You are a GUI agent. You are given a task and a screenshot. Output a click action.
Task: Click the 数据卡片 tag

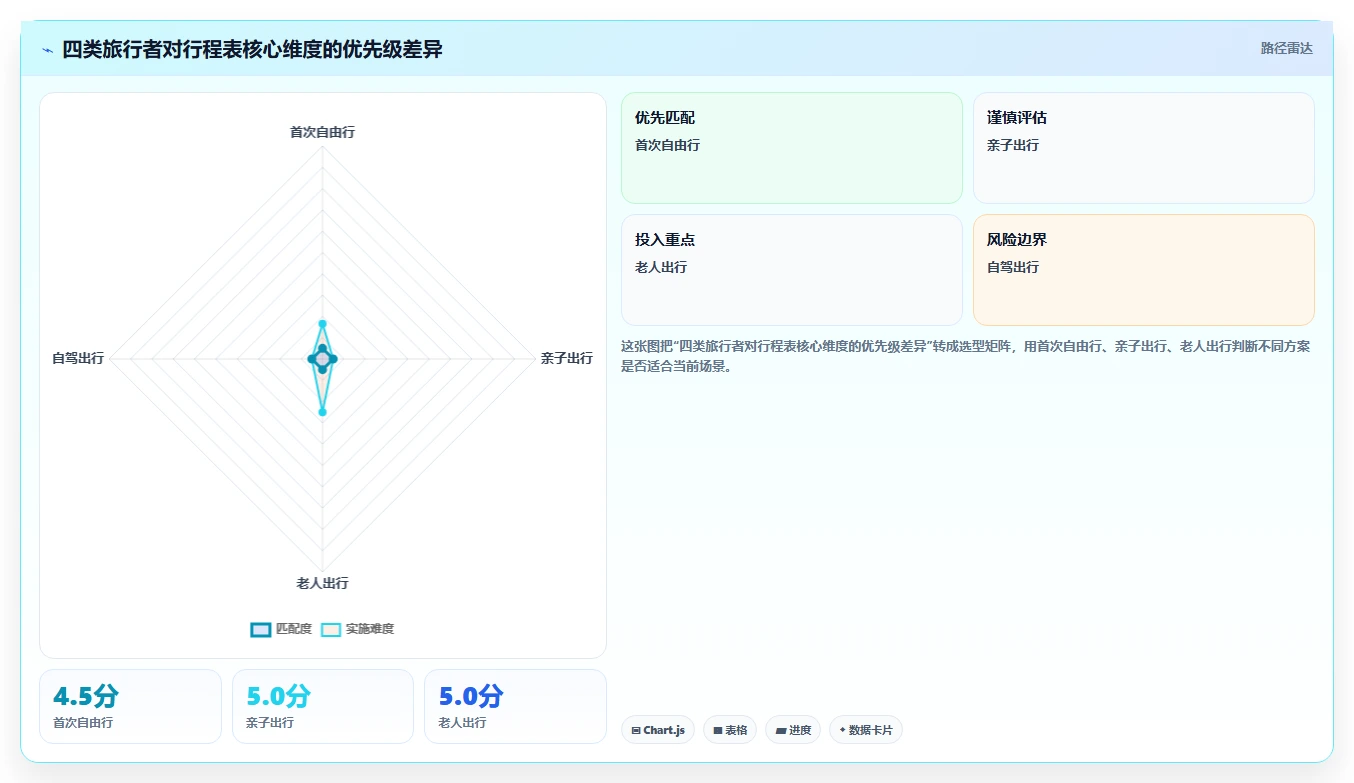pos(866,730)
